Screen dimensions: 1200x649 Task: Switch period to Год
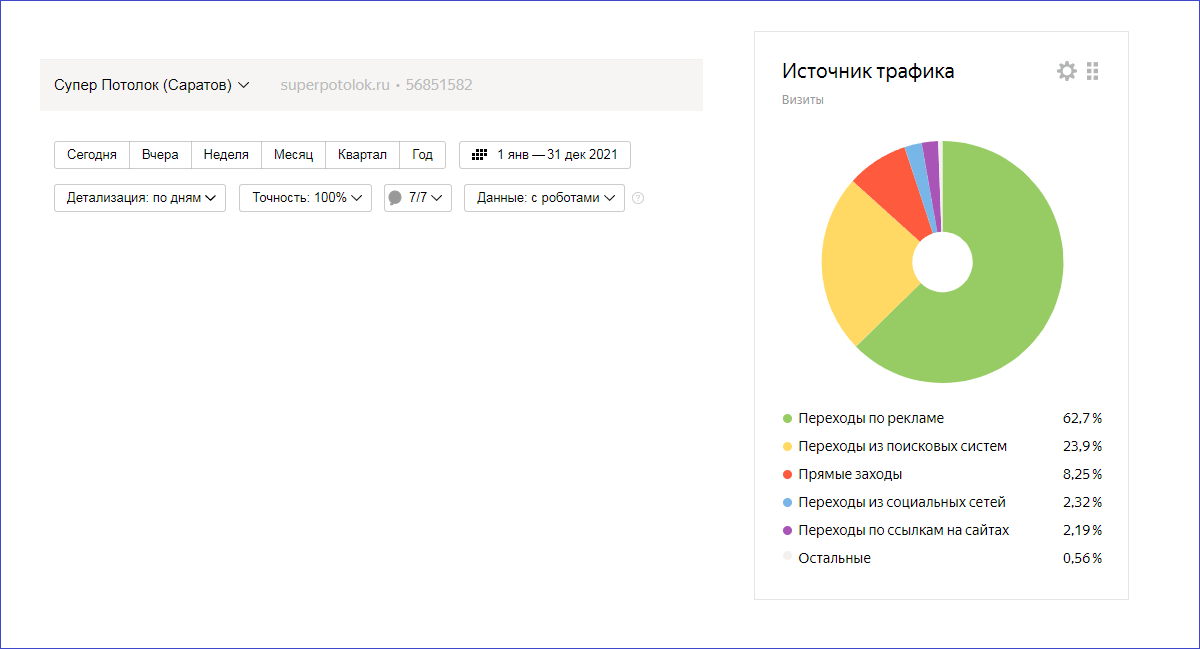coord(422,155)
